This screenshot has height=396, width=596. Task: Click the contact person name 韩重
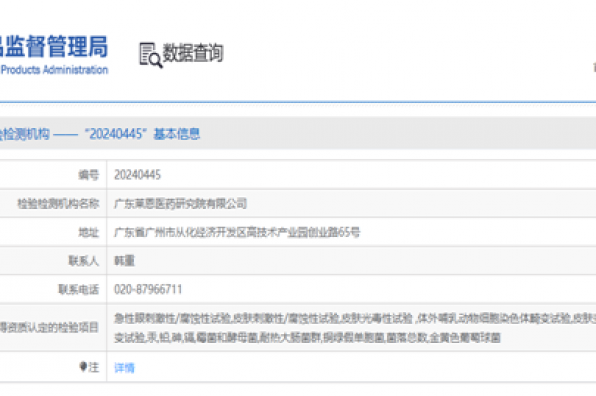click(124, 261)
